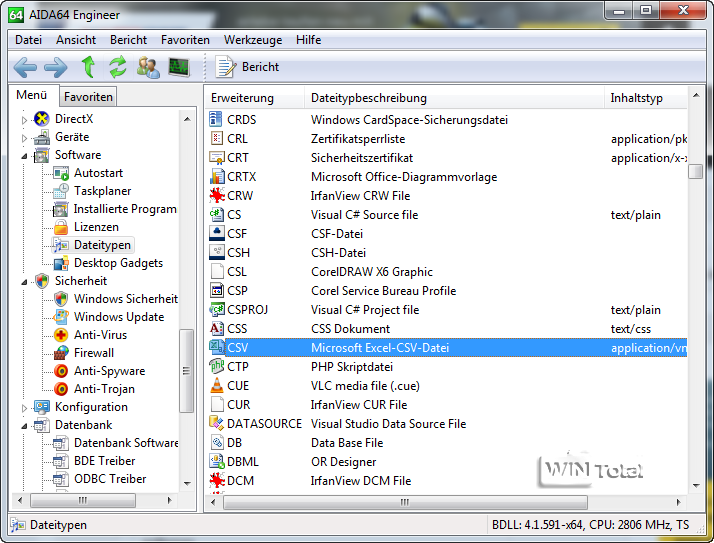Expand the Geräte tree node
The height and width of the screenshot is (543, 714).
coord(24,138)
